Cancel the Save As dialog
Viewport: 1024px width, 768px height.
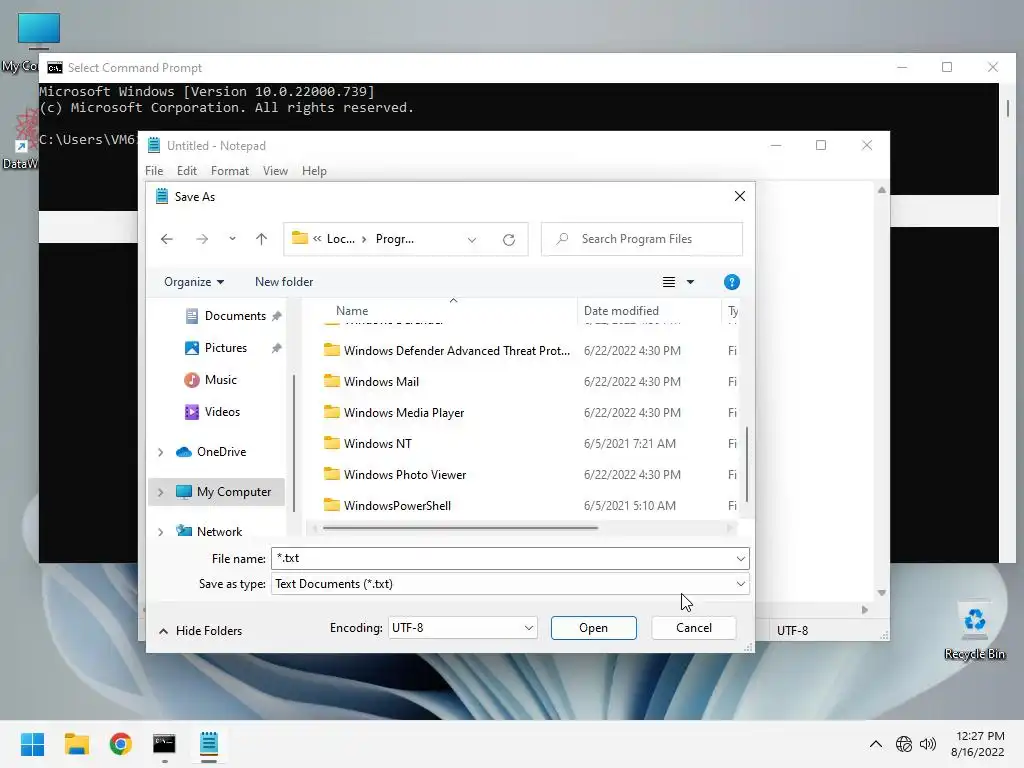coord(694,628)
